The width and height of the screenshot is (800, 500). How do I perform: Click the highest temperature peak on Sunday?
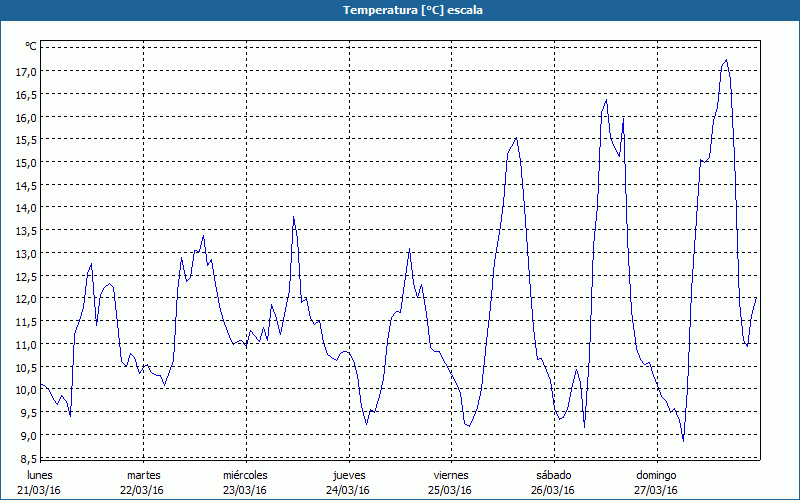(x=726, y=60)
